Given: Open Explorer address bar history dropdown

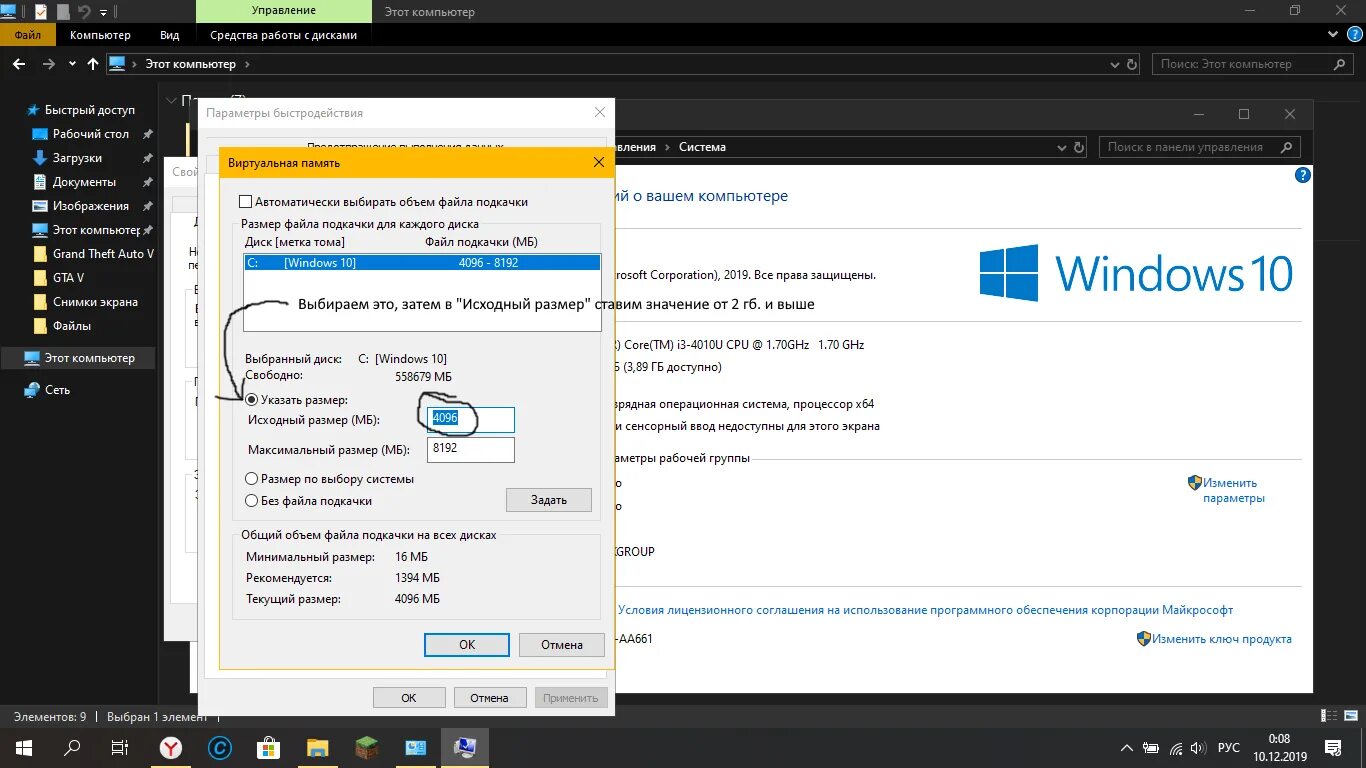Looking at the screenshot, I should 1115,64.
